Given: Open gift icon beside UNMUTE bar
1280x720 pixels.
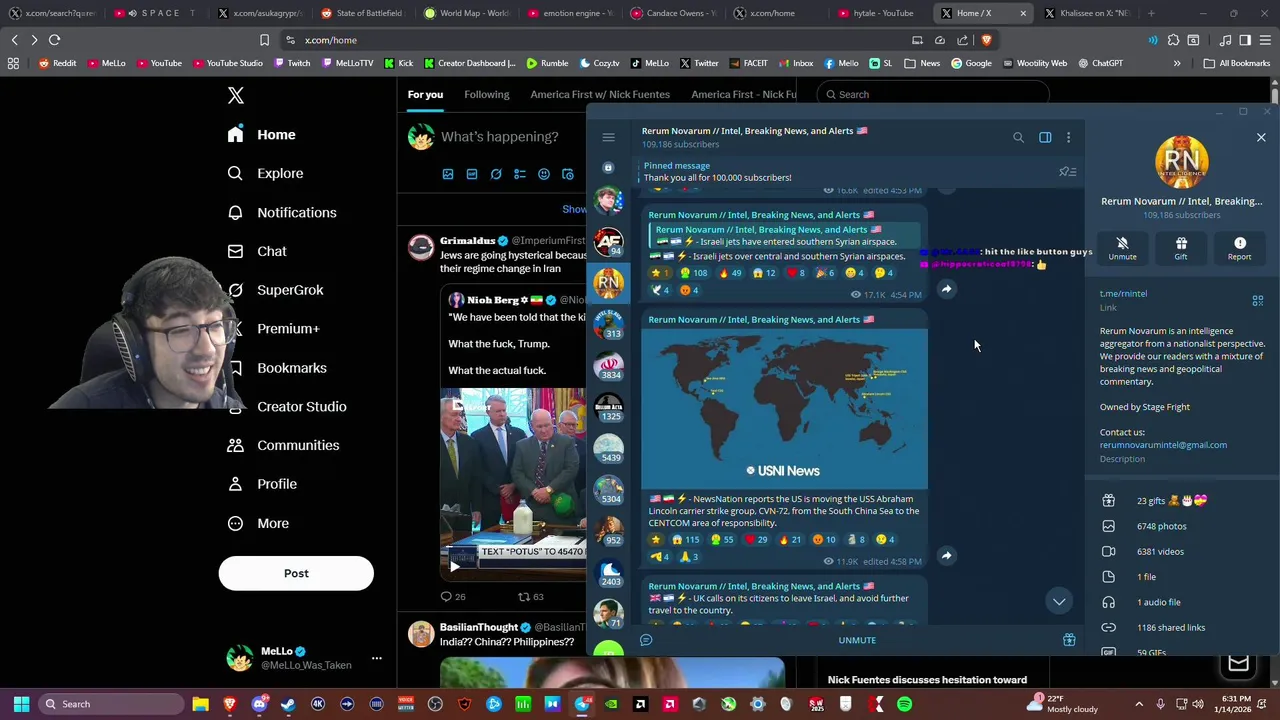Looking at the screenshot, I should click(x=1069, y=640).
